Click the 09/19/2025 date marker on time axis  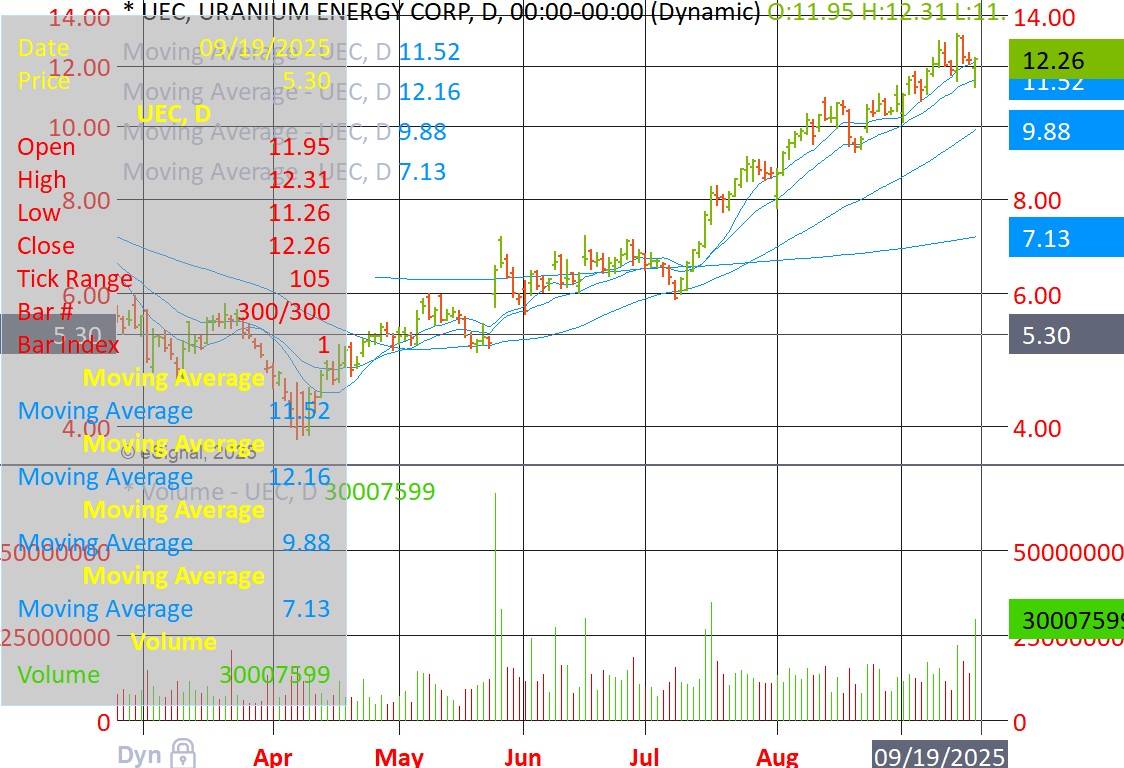pos(940,755)
